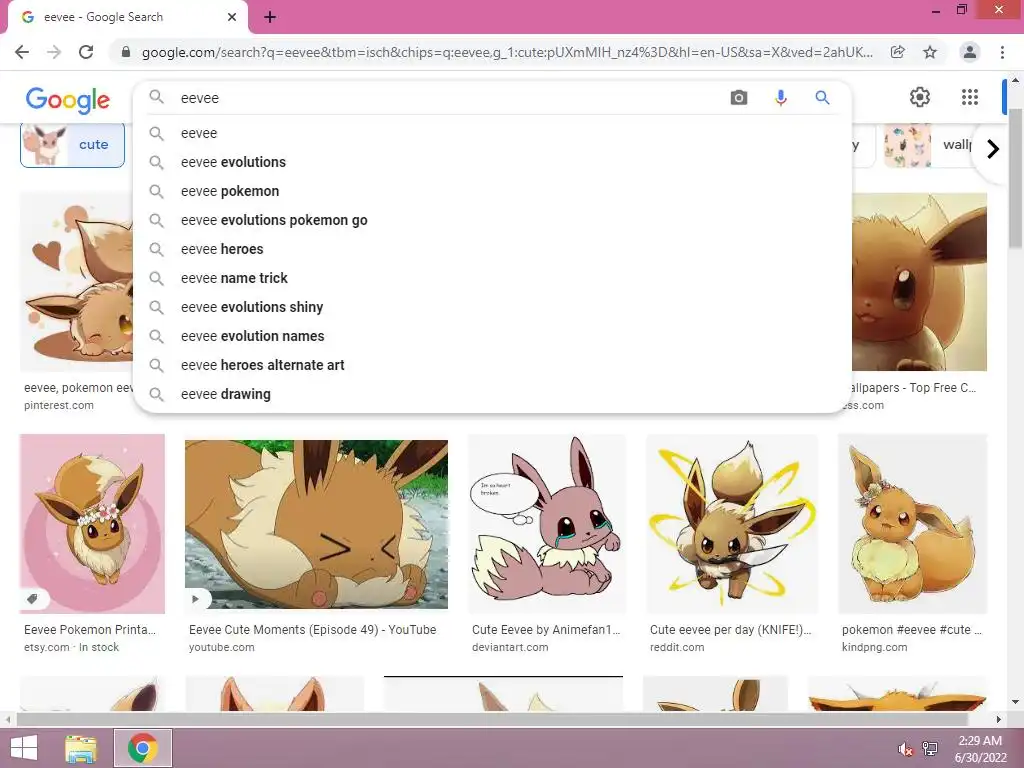Reload the current page
The width and height of the screenshot is (1024, 768).
(86, 52)
